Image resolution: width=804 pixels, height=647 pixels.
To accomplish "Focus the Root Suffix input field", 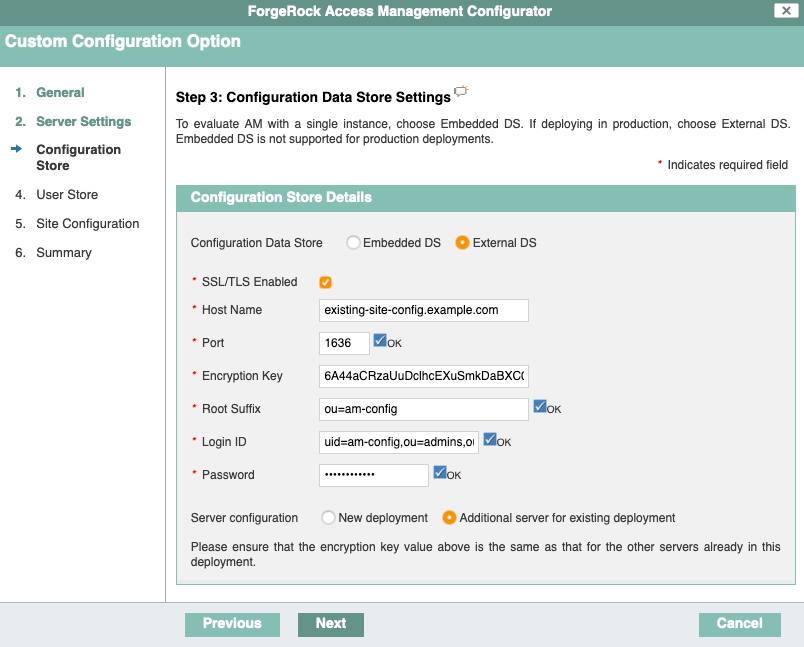I will pyautogui.click(x=424, y=409).
